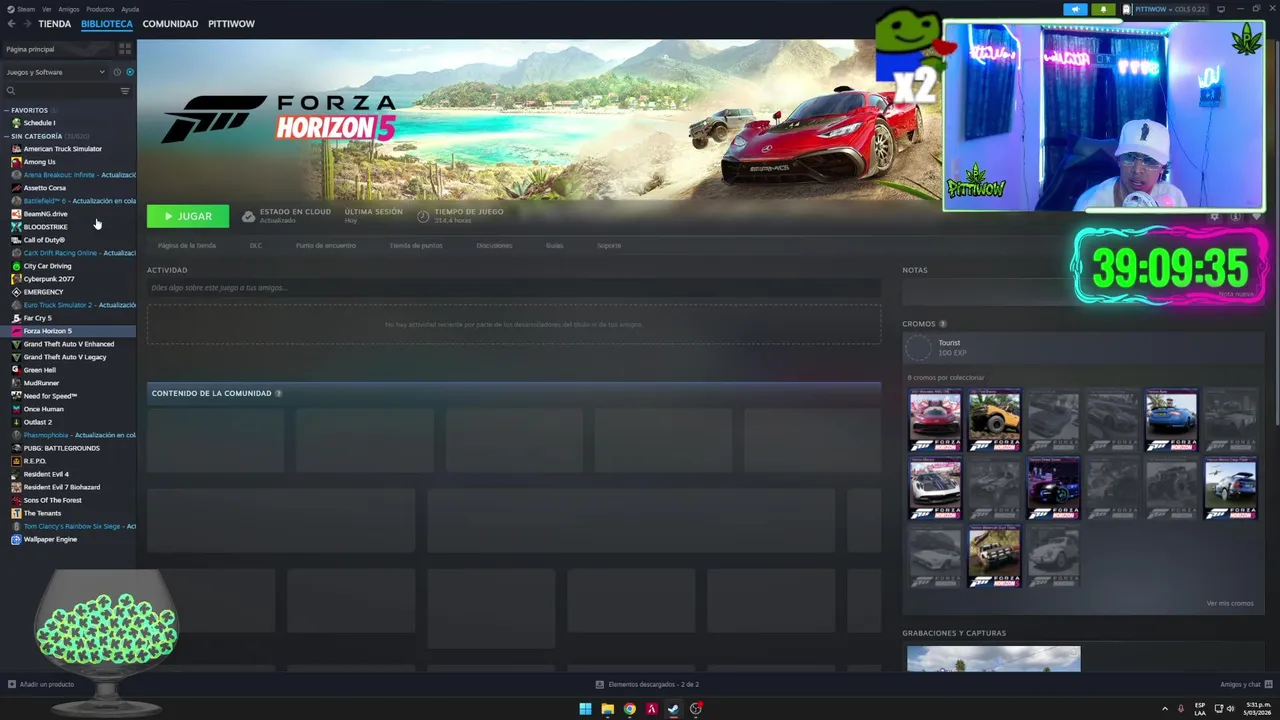Image resolution: width=1280 pixels, height=720 pixels.
Task: Open the green notifications bell
Action: [1104, 9]
